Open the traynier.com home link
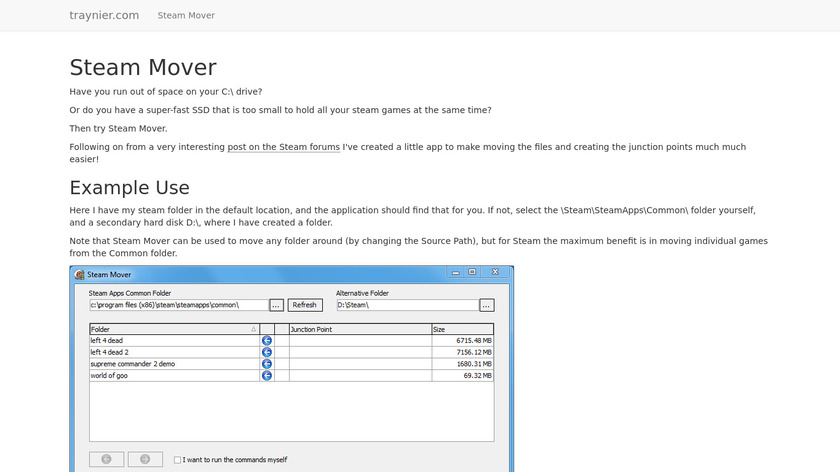The image size is (840, 472). (104, 16)
